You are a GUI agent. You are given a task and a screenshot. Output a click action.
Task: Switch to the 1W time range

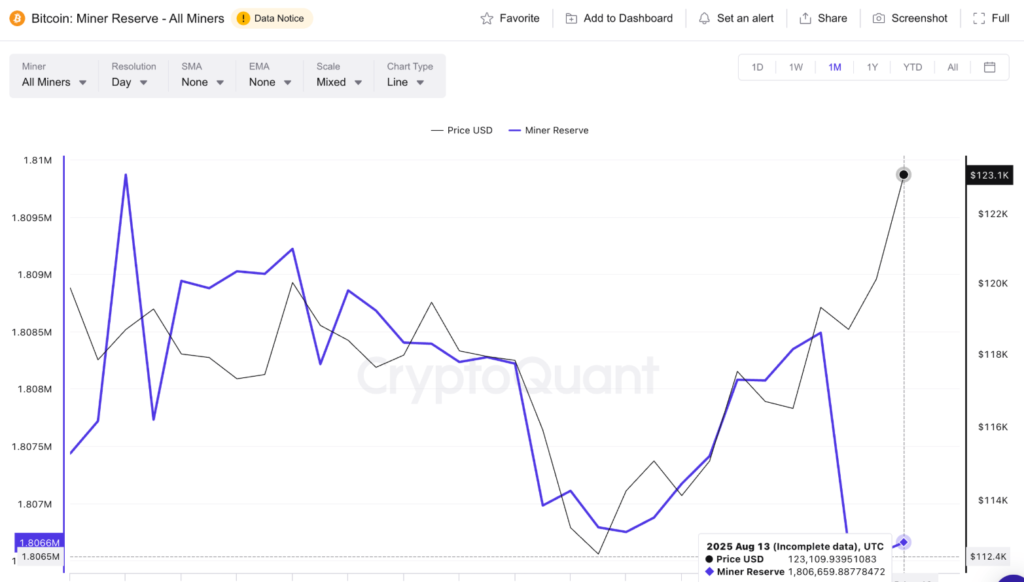(x=796, y=67)
